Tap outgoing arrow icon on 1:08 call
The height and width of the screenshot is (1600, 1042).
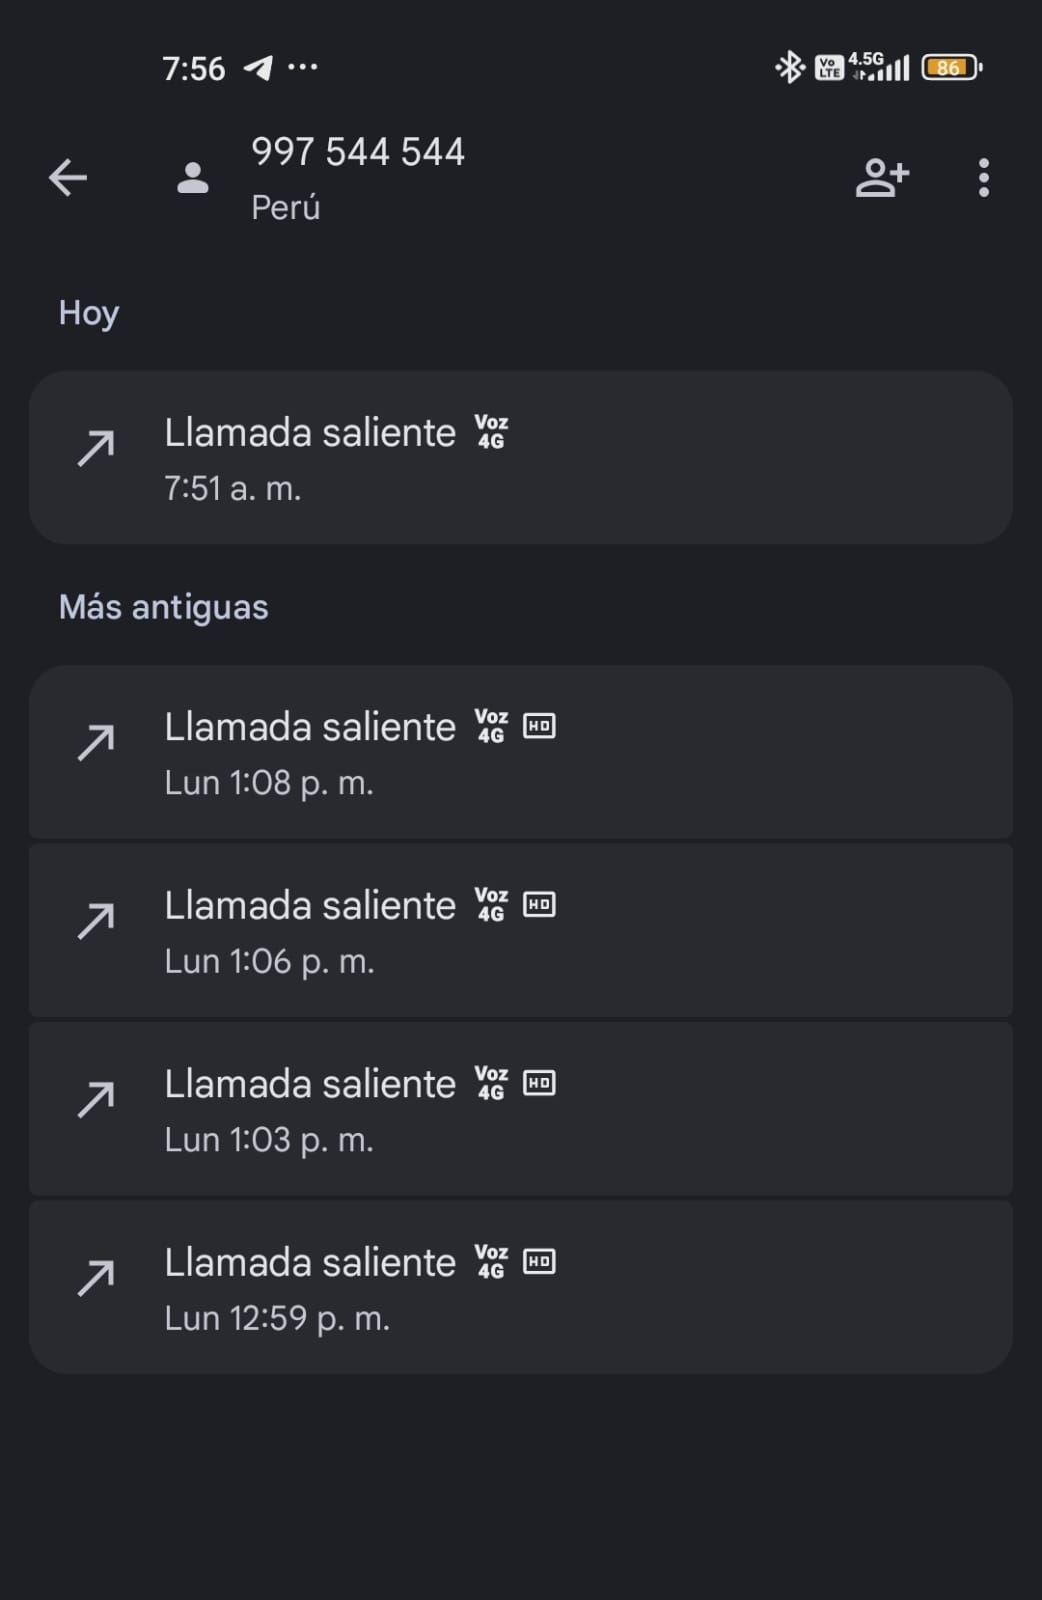(x=96, y=742)
